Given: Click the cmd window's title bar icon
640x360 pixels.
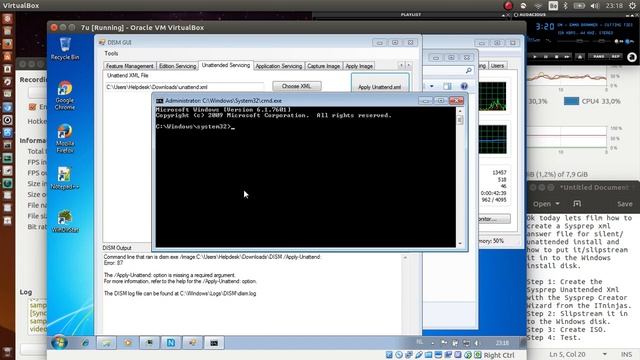Looking at the screenshot, I should [x=160, y=101].
